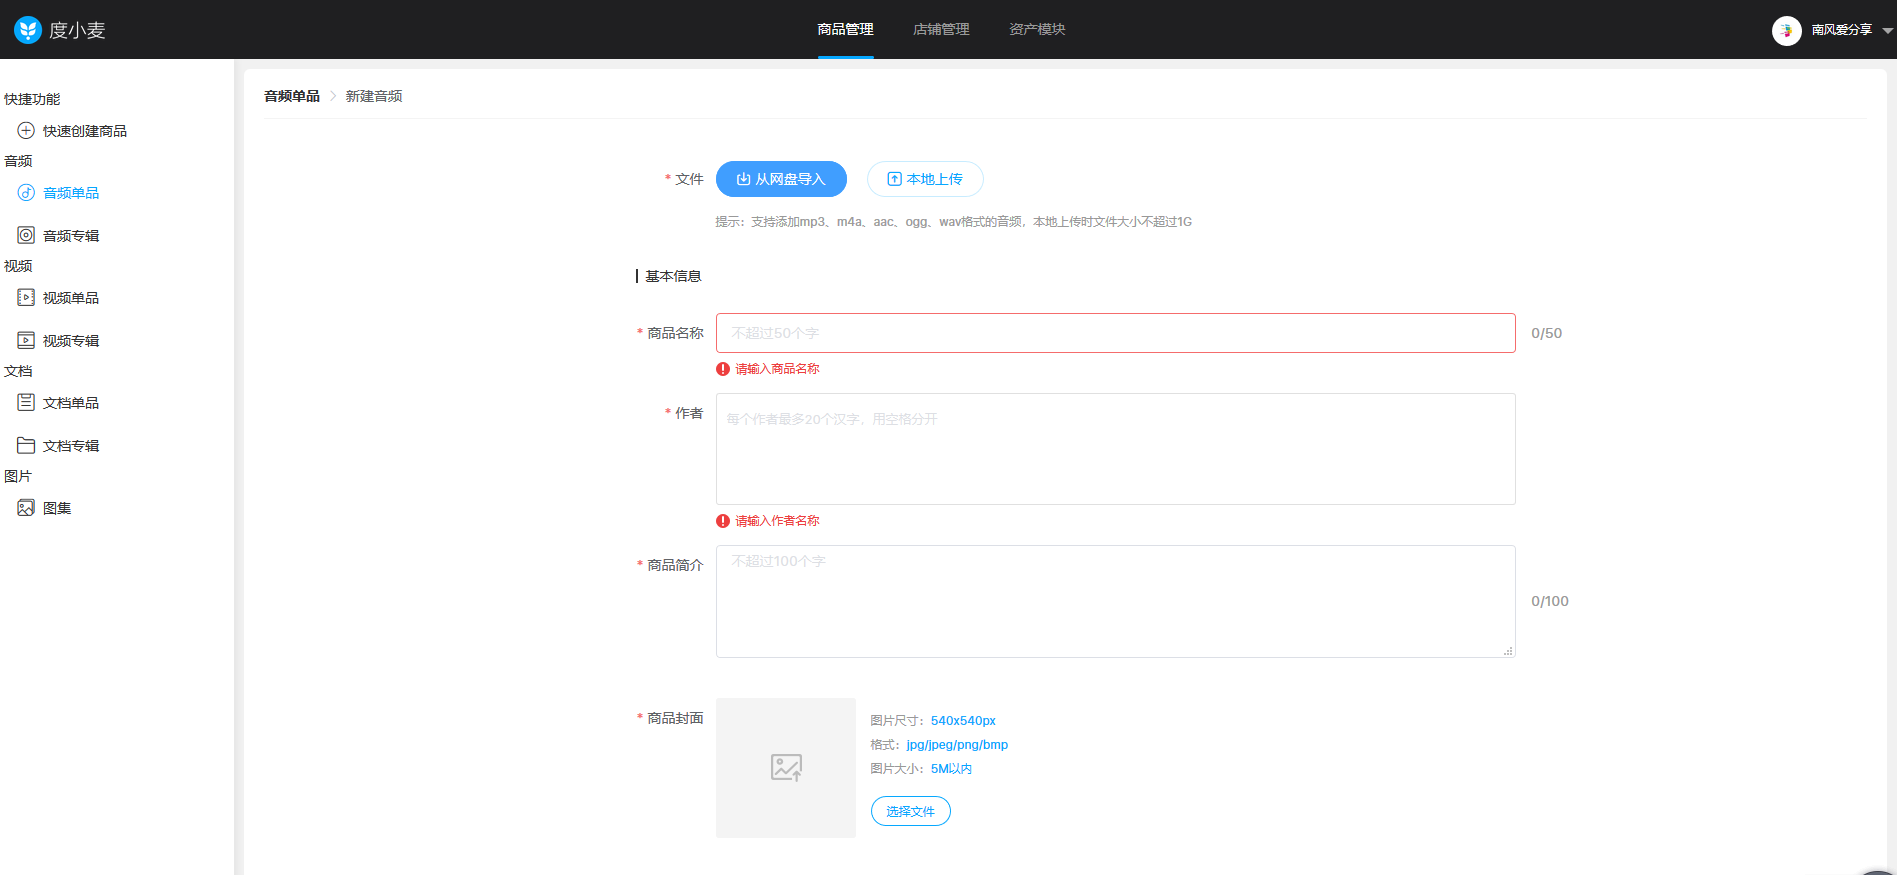Screen dimensions: 1897x875
Task: Focus the 商品名称 input field
Action: coord(1115,333)
